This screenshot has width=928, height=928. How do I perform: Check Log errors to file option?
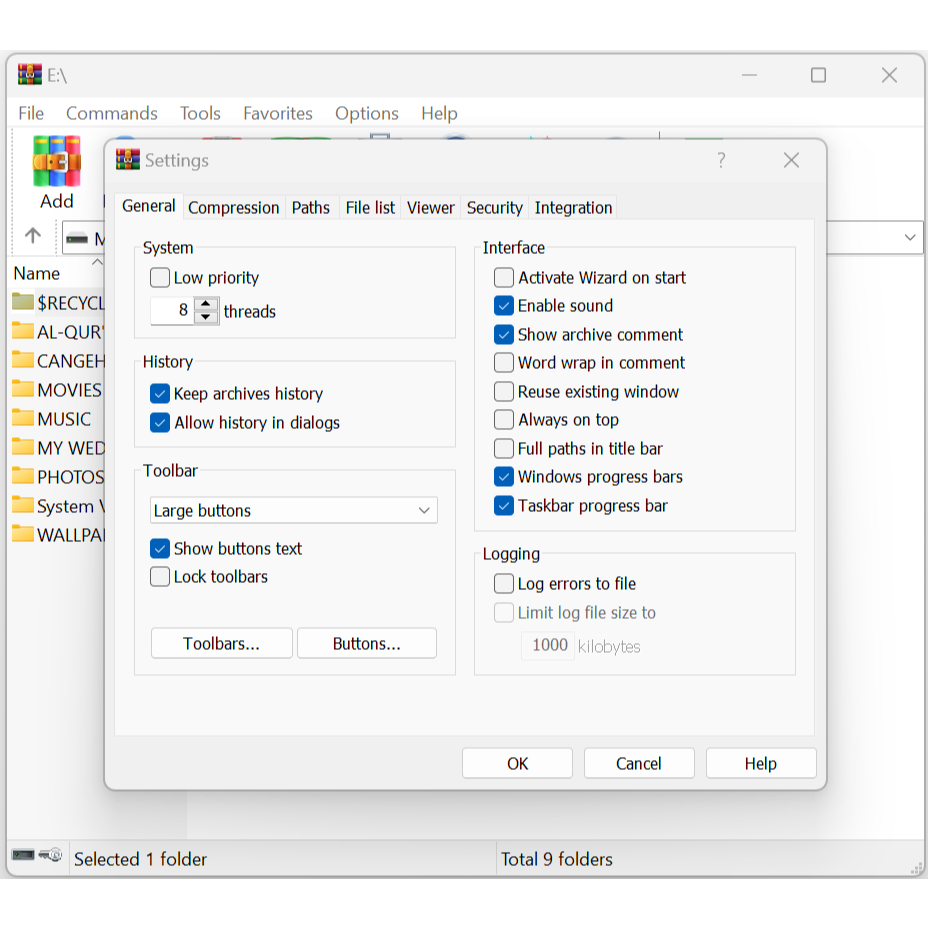click(504, 584)
